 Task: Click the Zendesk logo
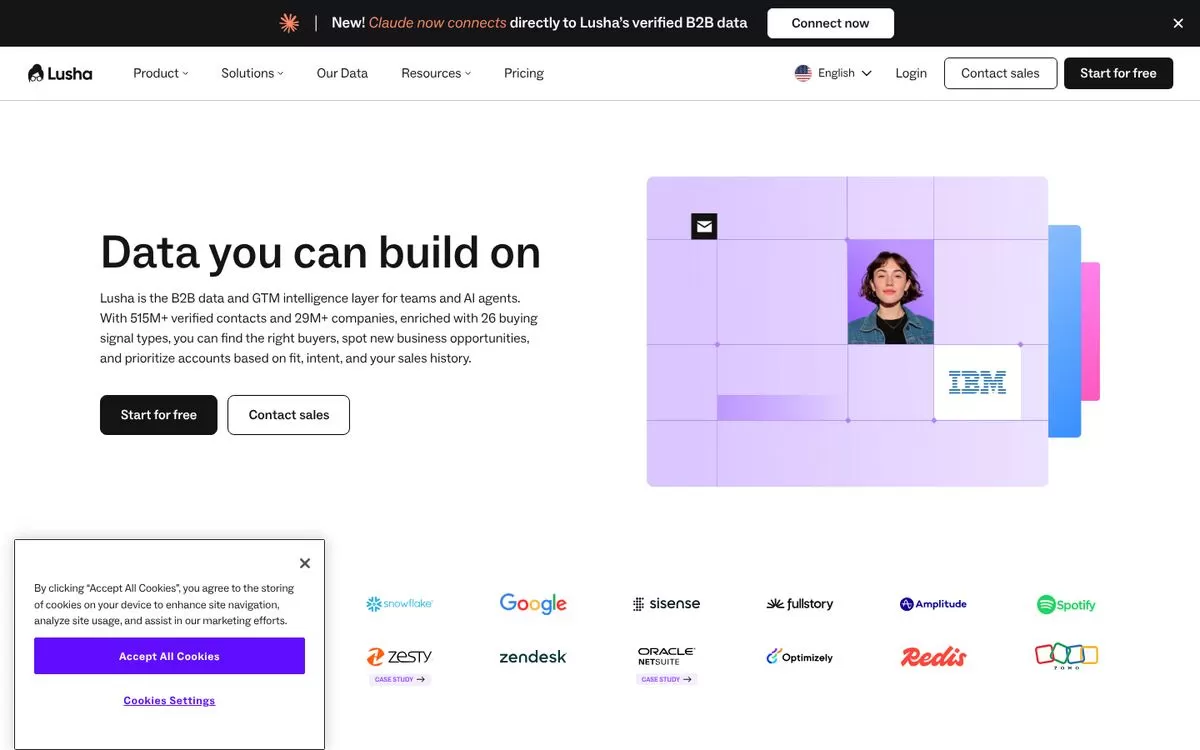[x=533, y=657]
